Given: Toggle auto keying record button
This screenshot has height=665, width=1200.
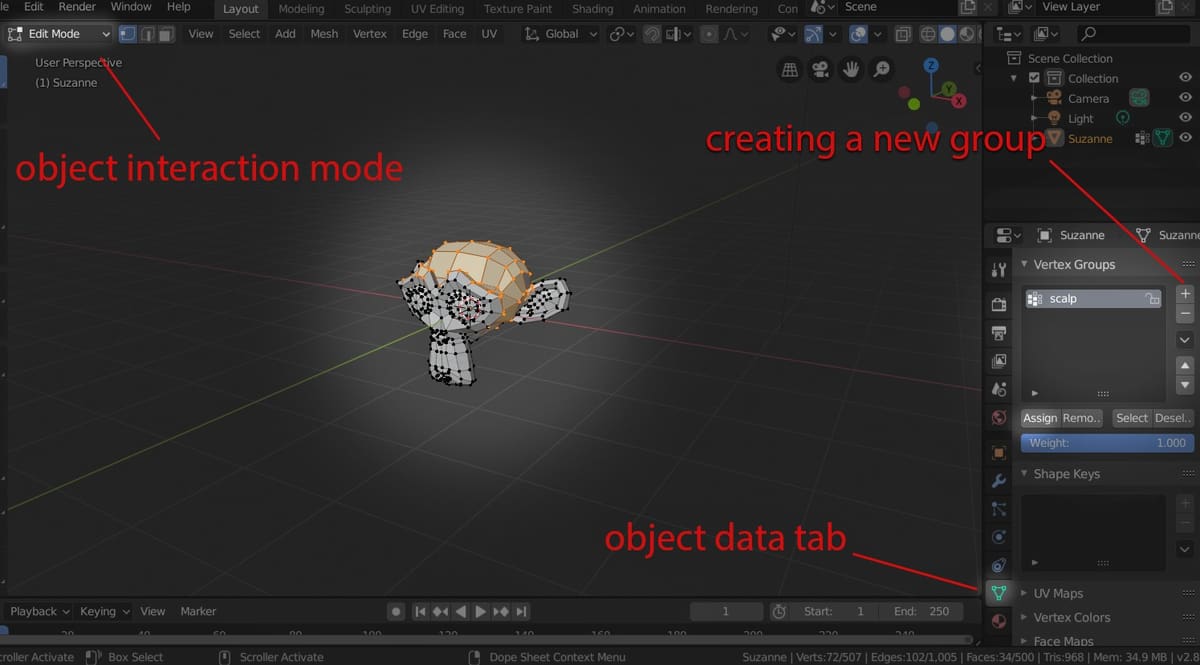Looking at the screenshot, I should (x=396, y=611).
